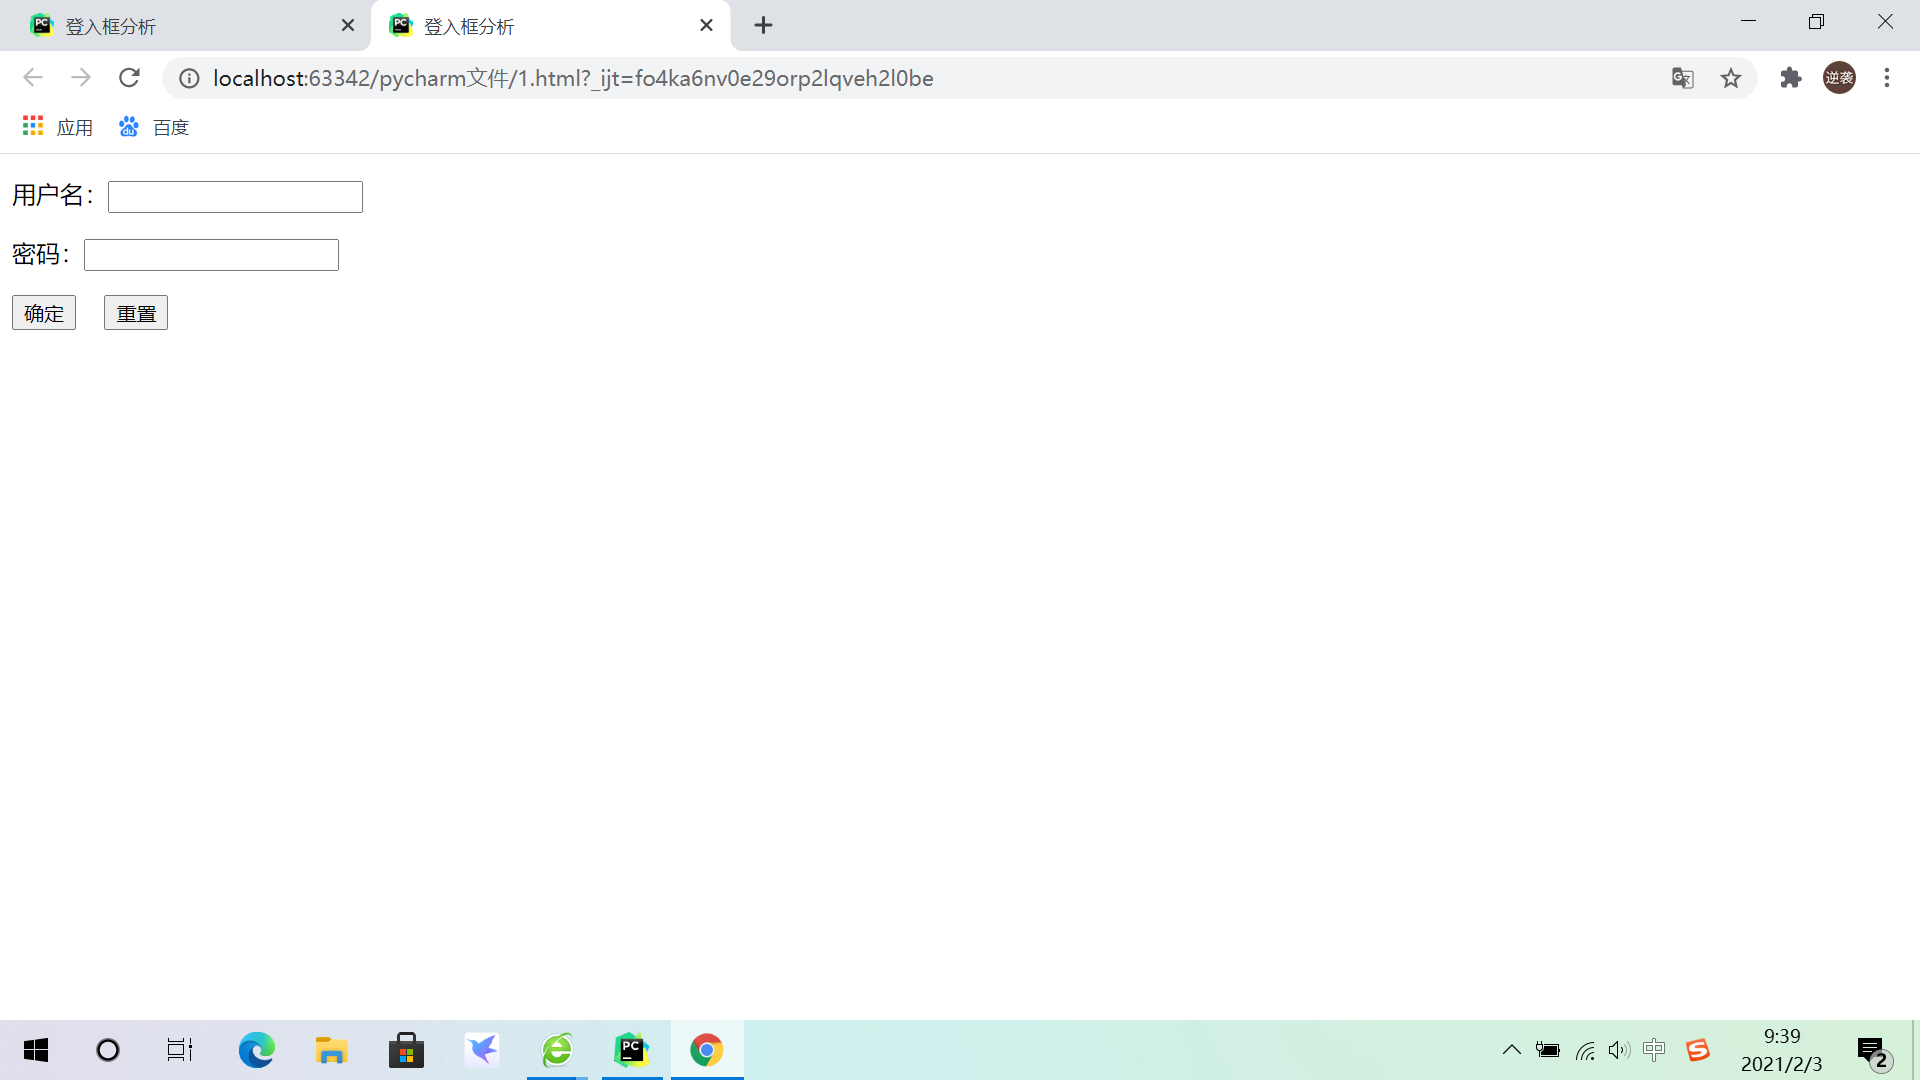Open PyCharm from the taskbar
Viewport: 1920px width, 1080px height.
(632, 1050)
